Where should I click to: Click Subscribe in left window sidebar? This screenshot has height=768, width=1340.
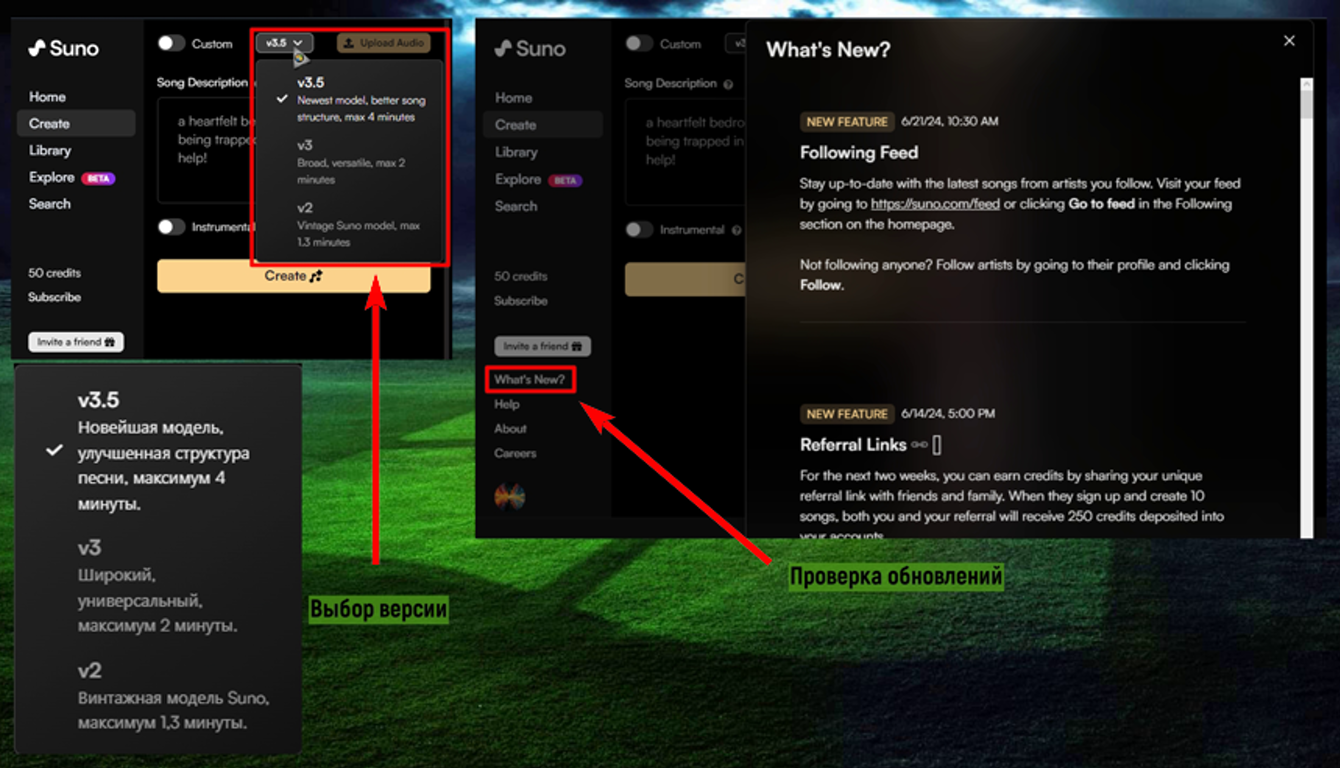pos(55,297)
